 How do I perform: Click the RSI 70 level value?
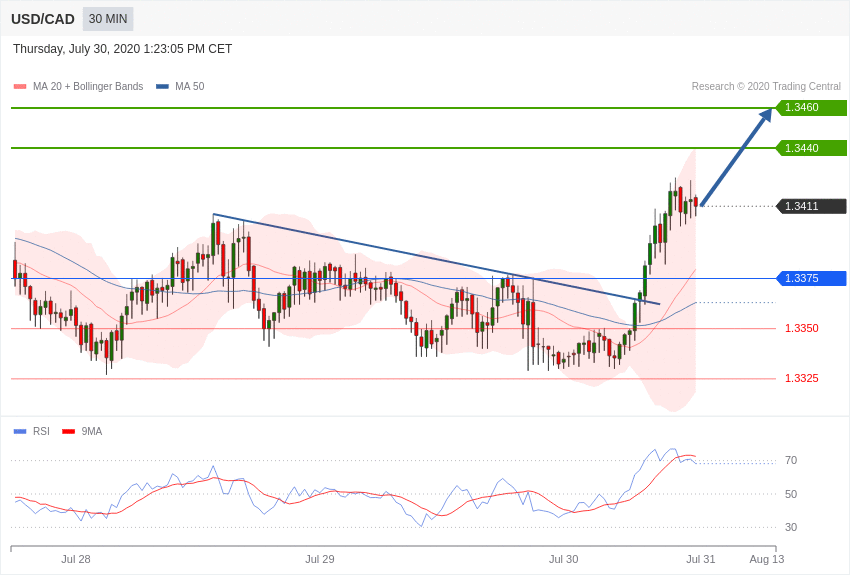(791, 461)
